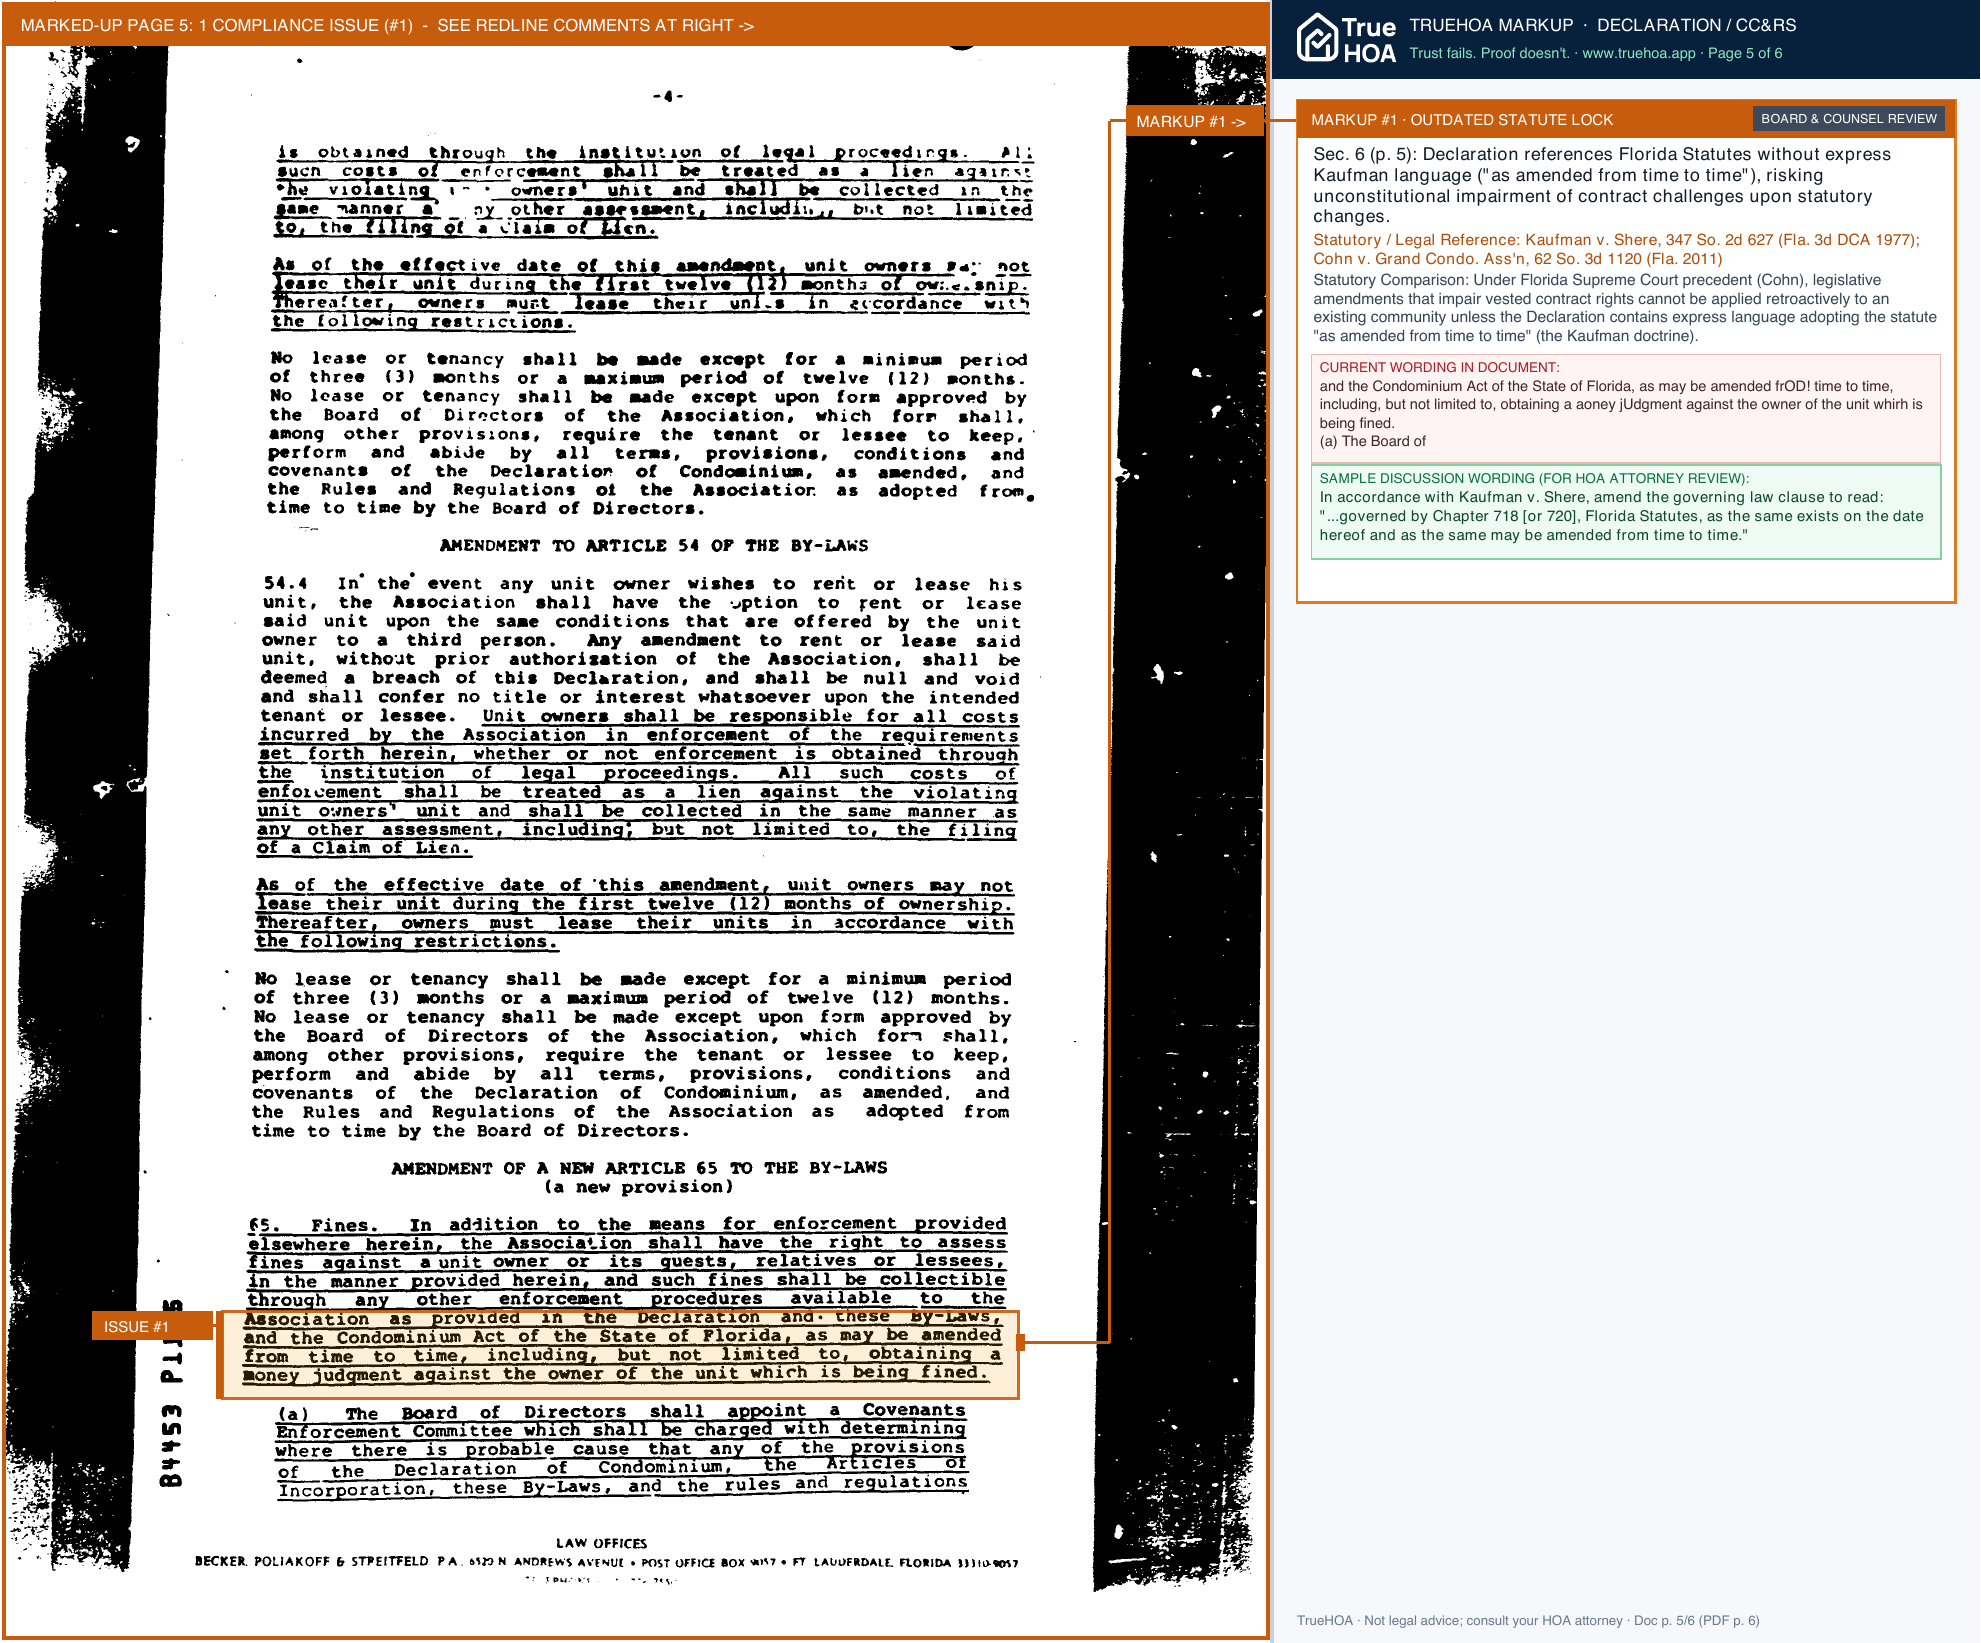Image resolution: width=1981 pixels, height=1643 pixels.
Task: Click the TRUEHOA MARKUP · DECLARATION / CC&RS title
Action: [x=1602, y=25]
